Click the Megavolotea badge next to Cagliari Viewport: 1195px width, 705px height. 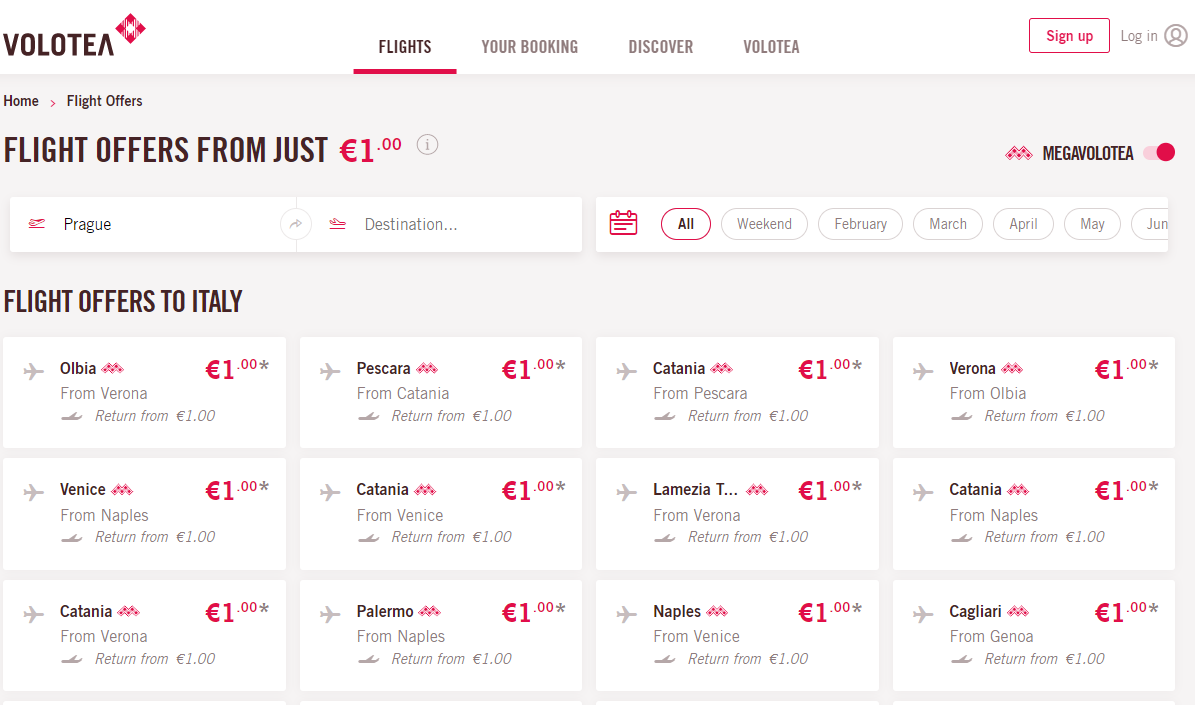pos(1018,611)
